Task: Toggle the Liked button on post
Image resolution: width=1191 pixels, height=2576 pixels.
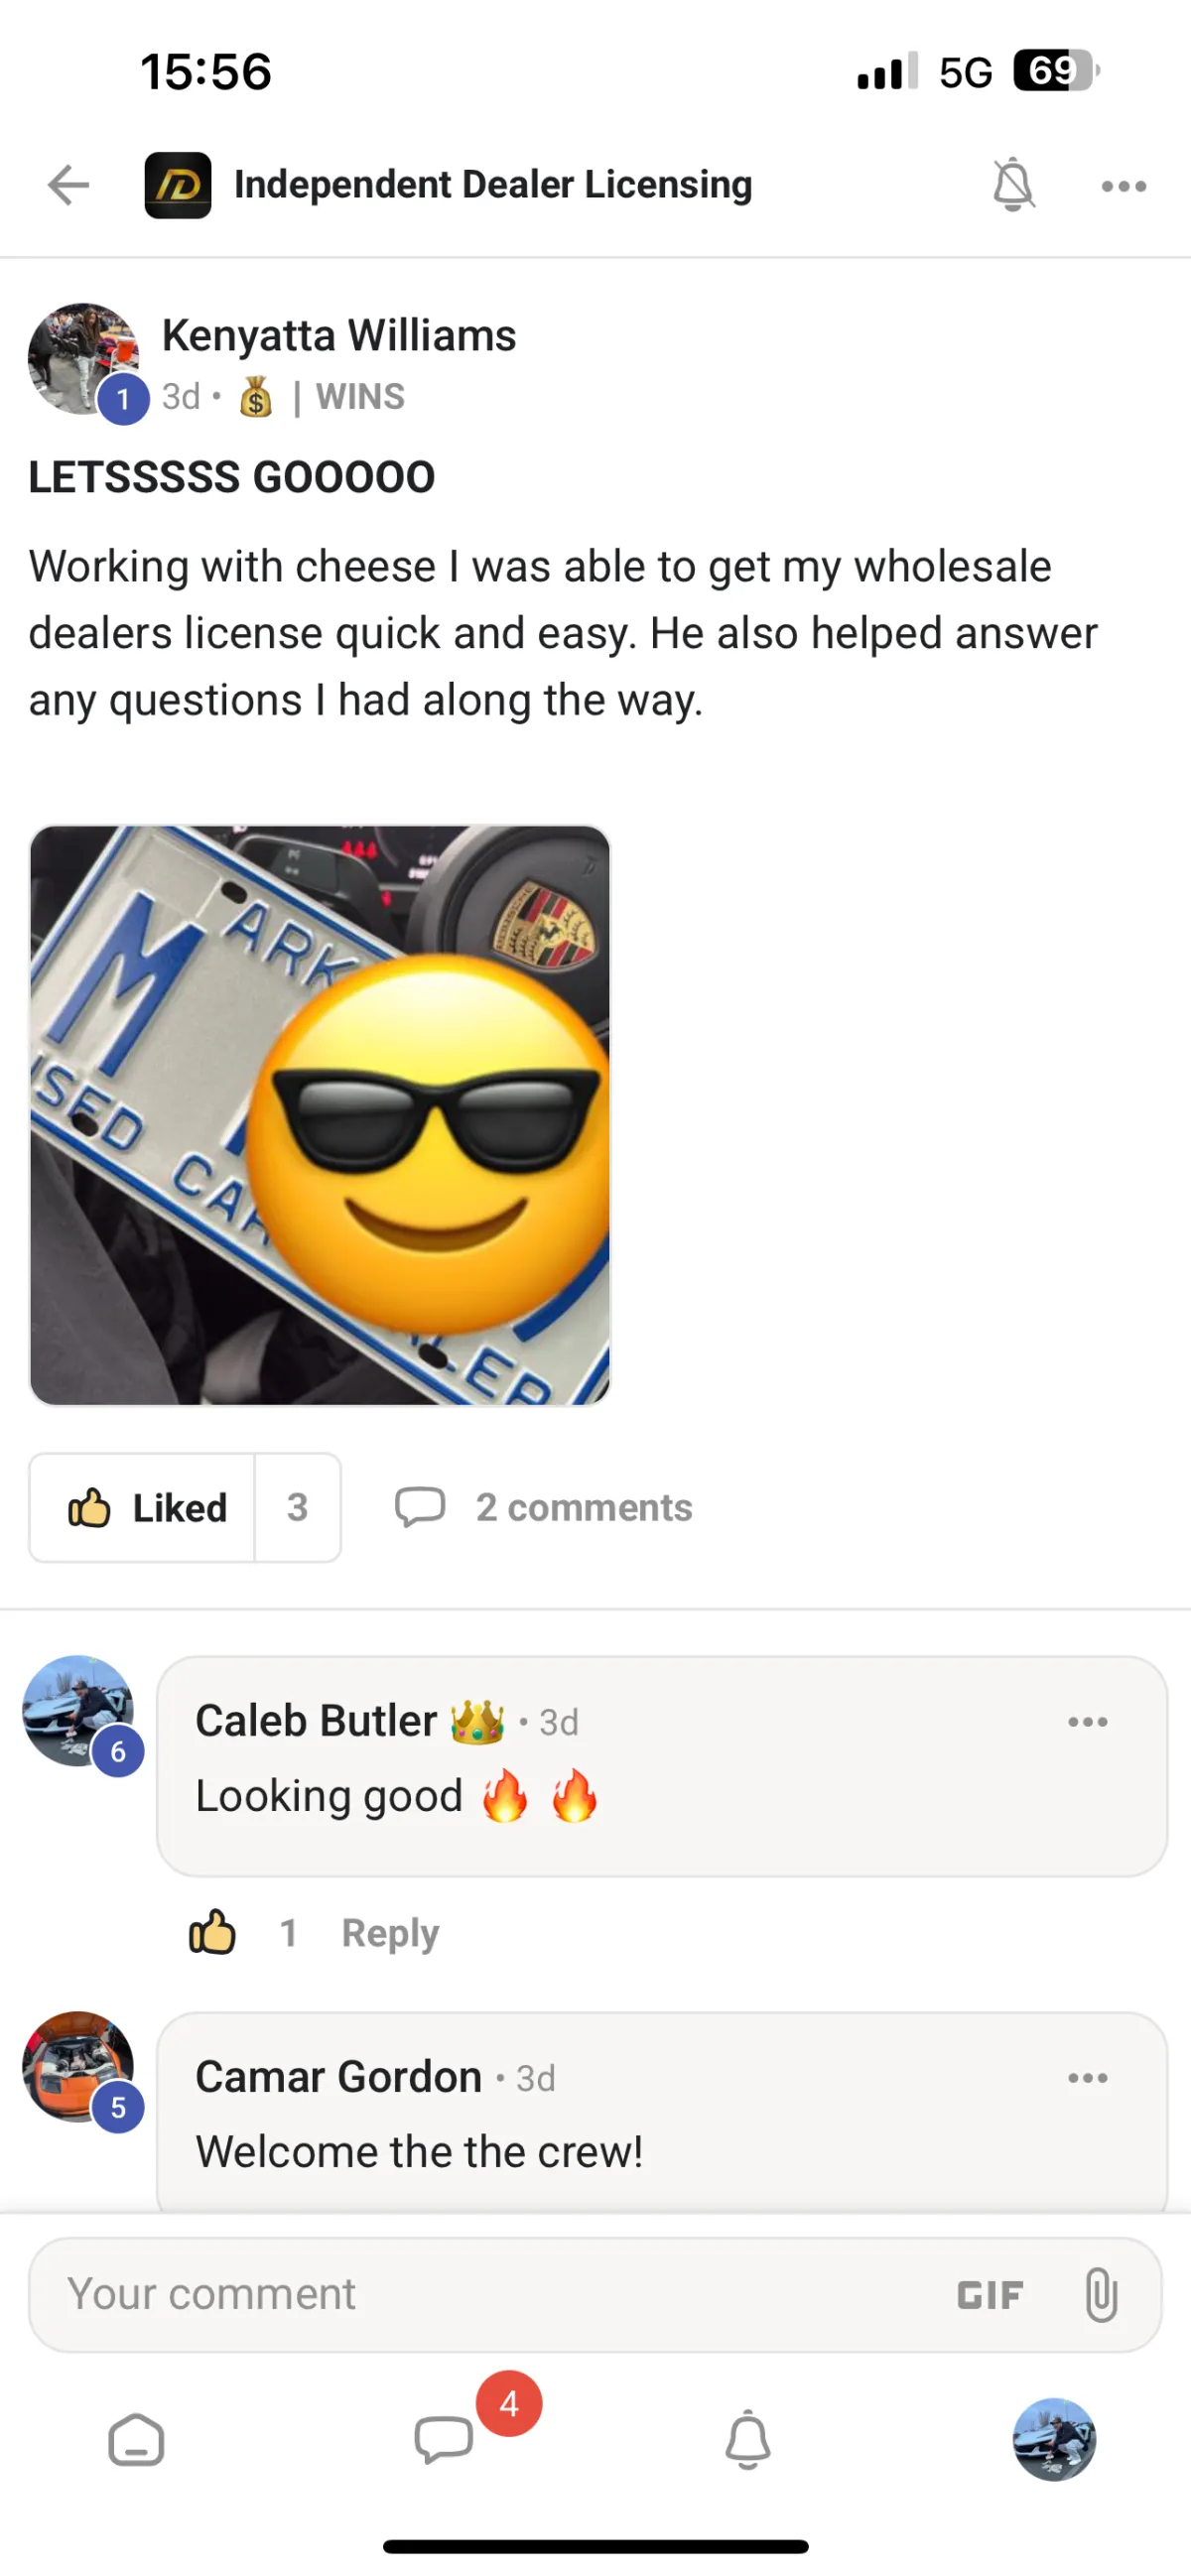Action: (x=143, y=1507)
